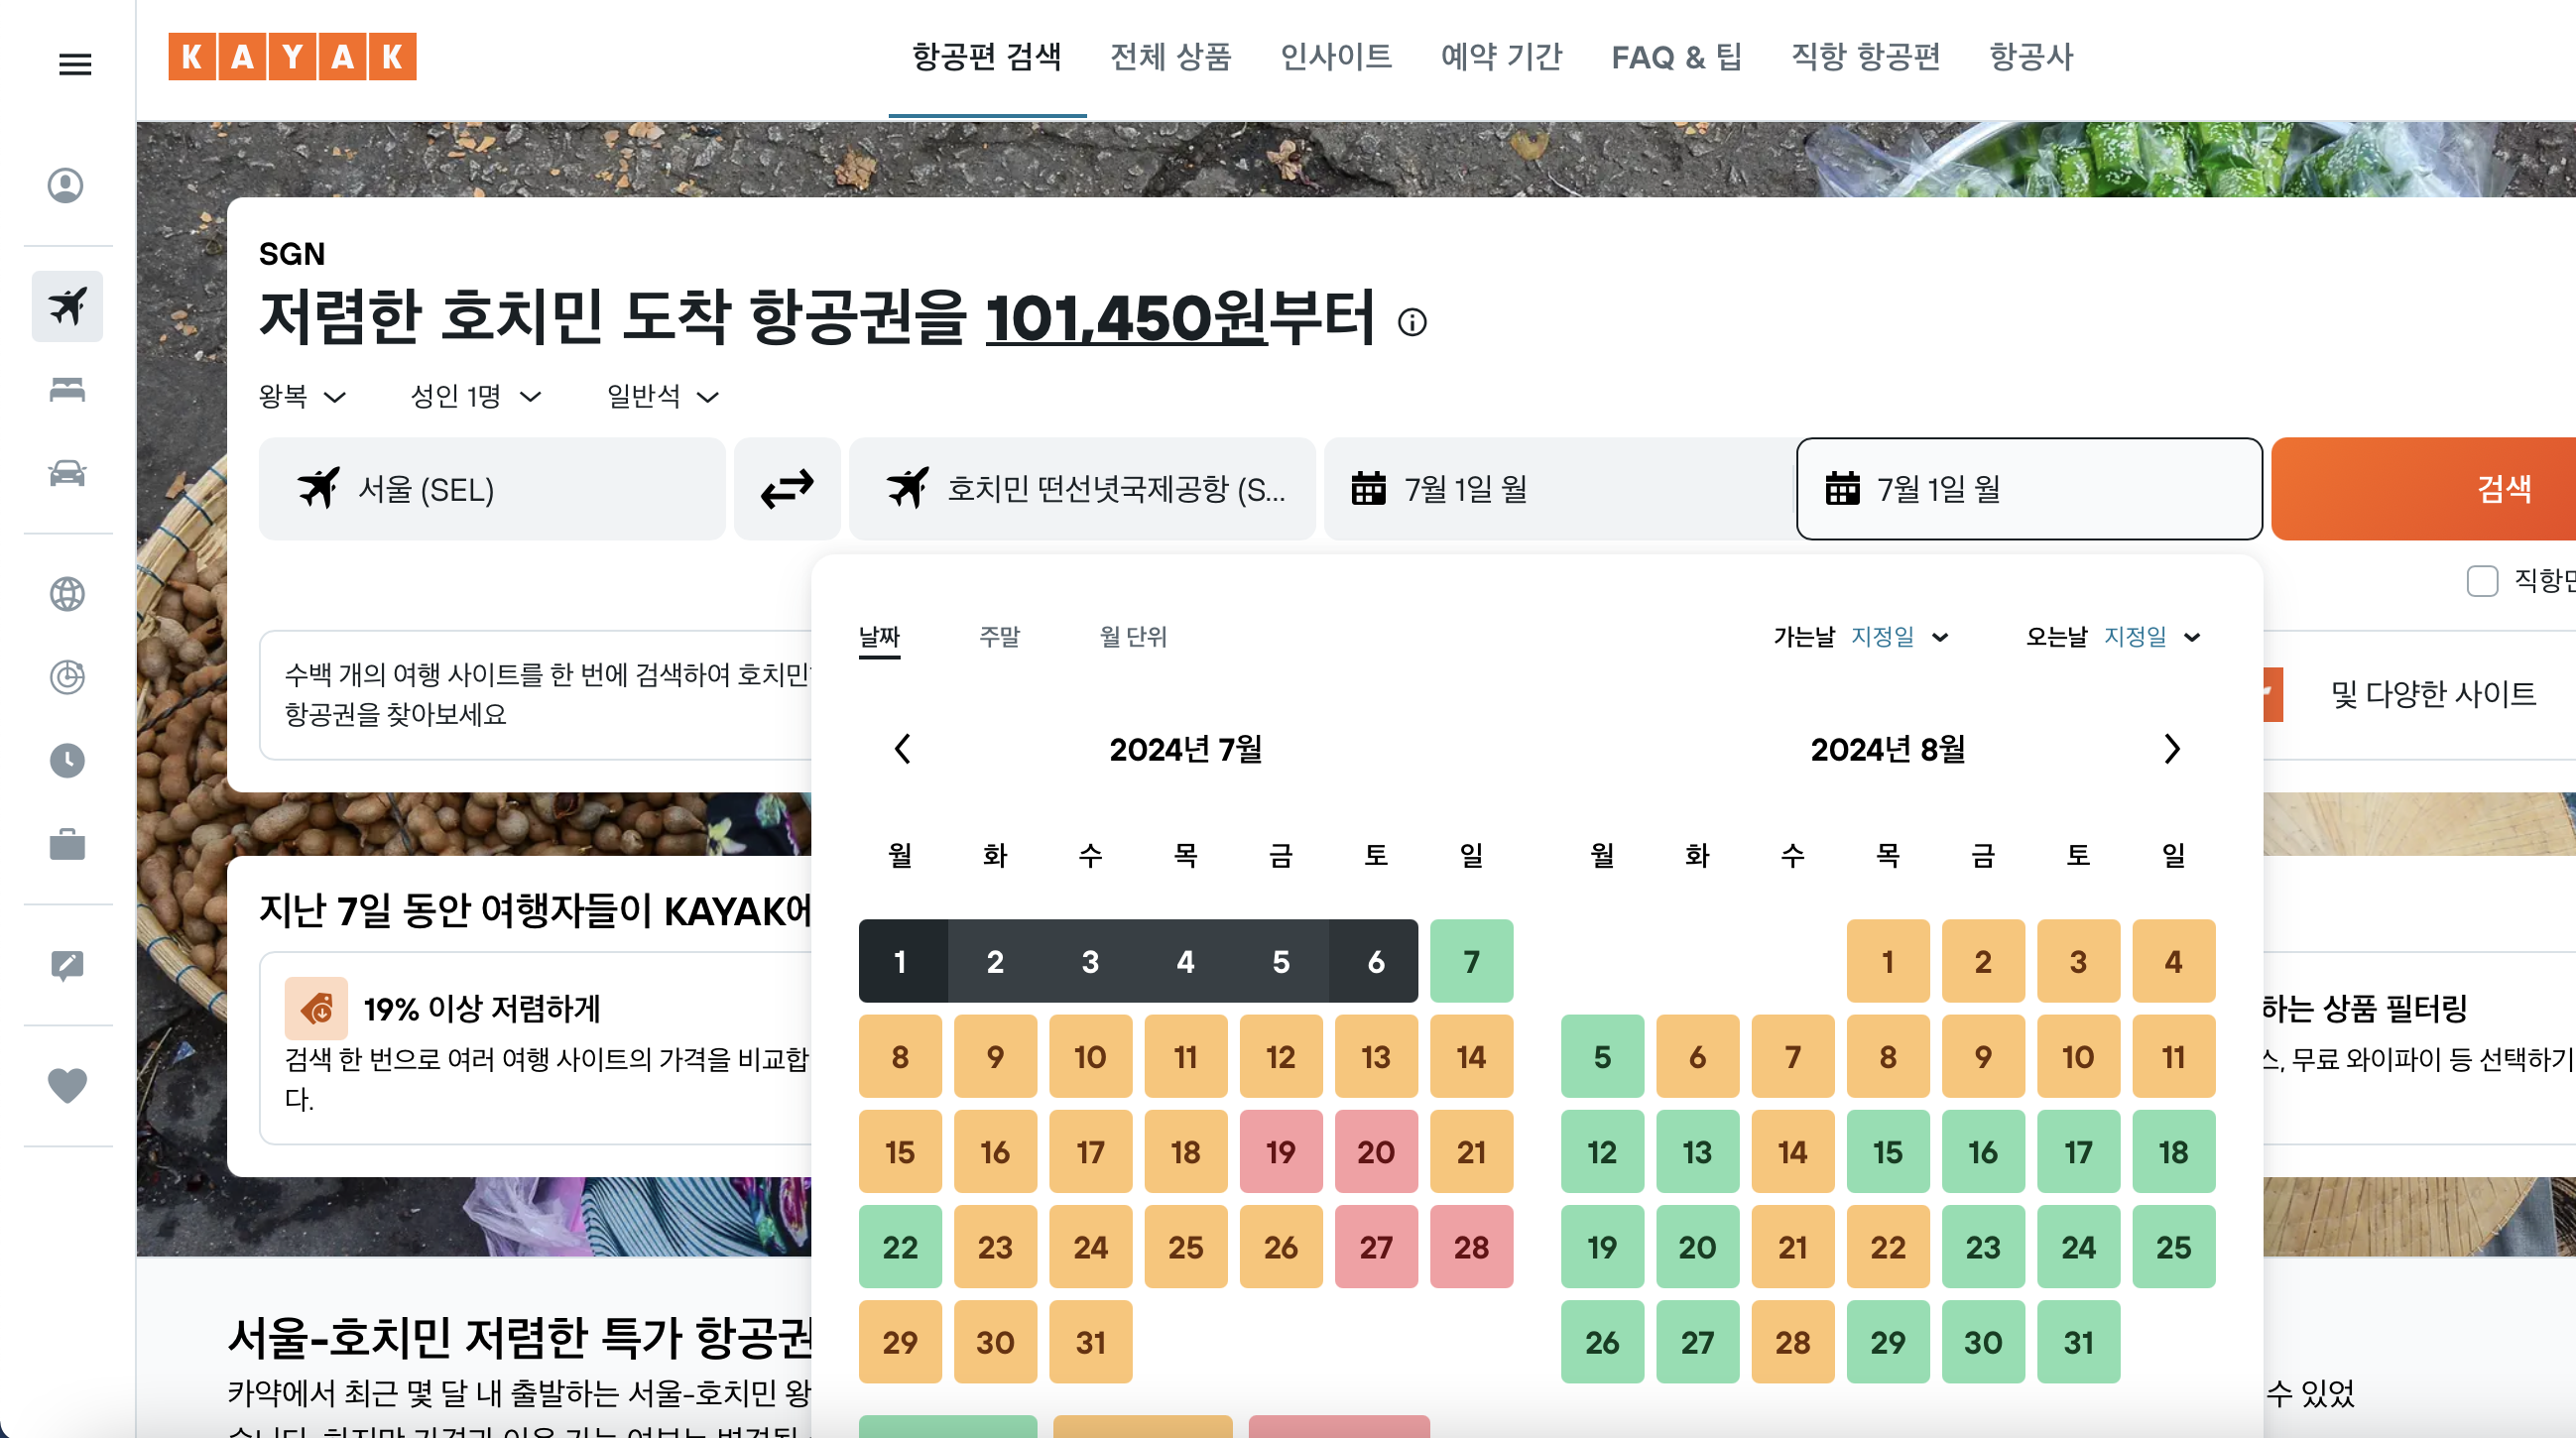Select the hotels bed icon in sidebar

tap(67, 390)
